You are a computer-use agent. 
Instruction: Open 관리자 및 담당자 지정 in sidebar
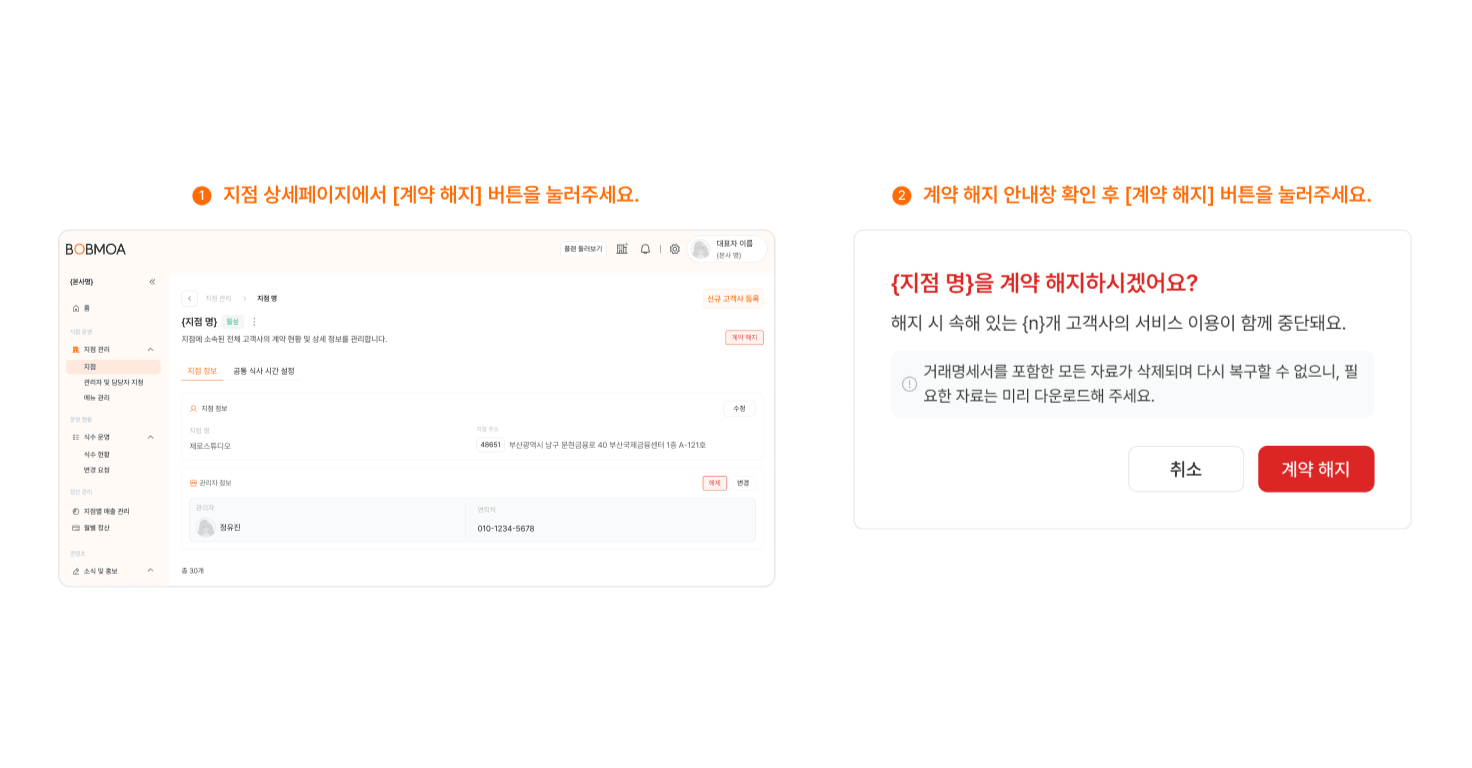(x=113, y=382)
